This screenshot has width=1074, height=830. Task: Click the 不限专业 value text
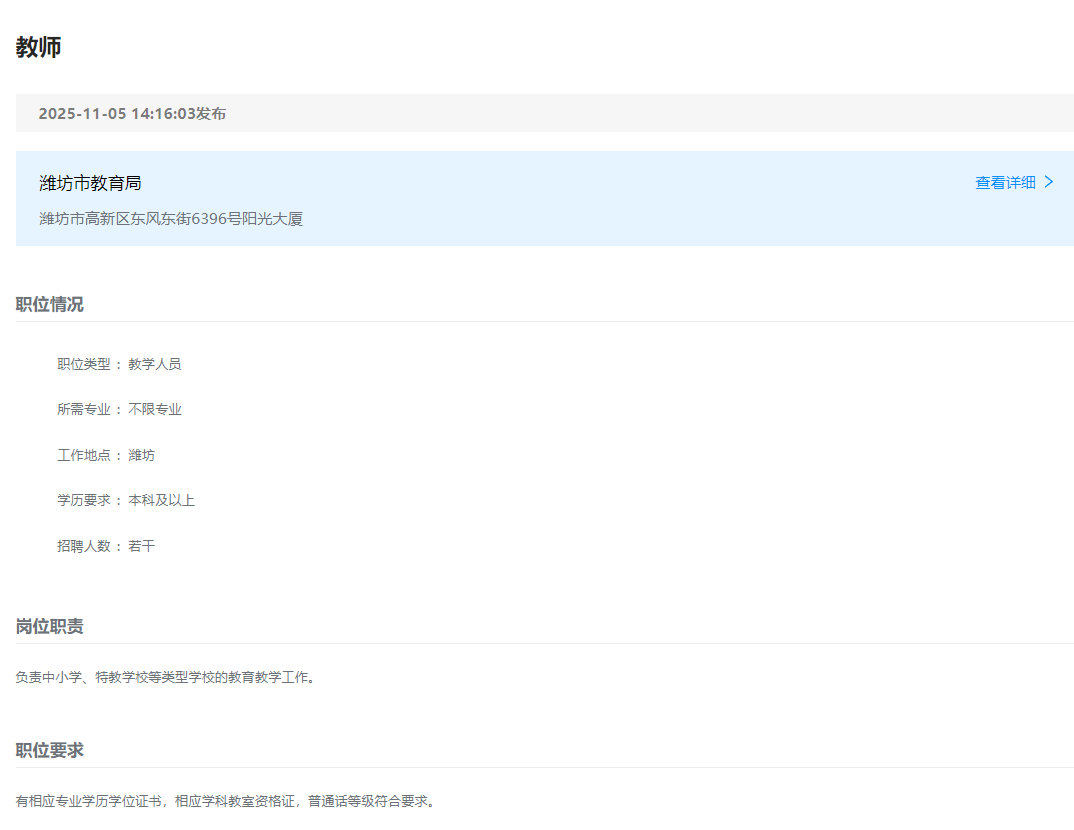coord(155,410)
